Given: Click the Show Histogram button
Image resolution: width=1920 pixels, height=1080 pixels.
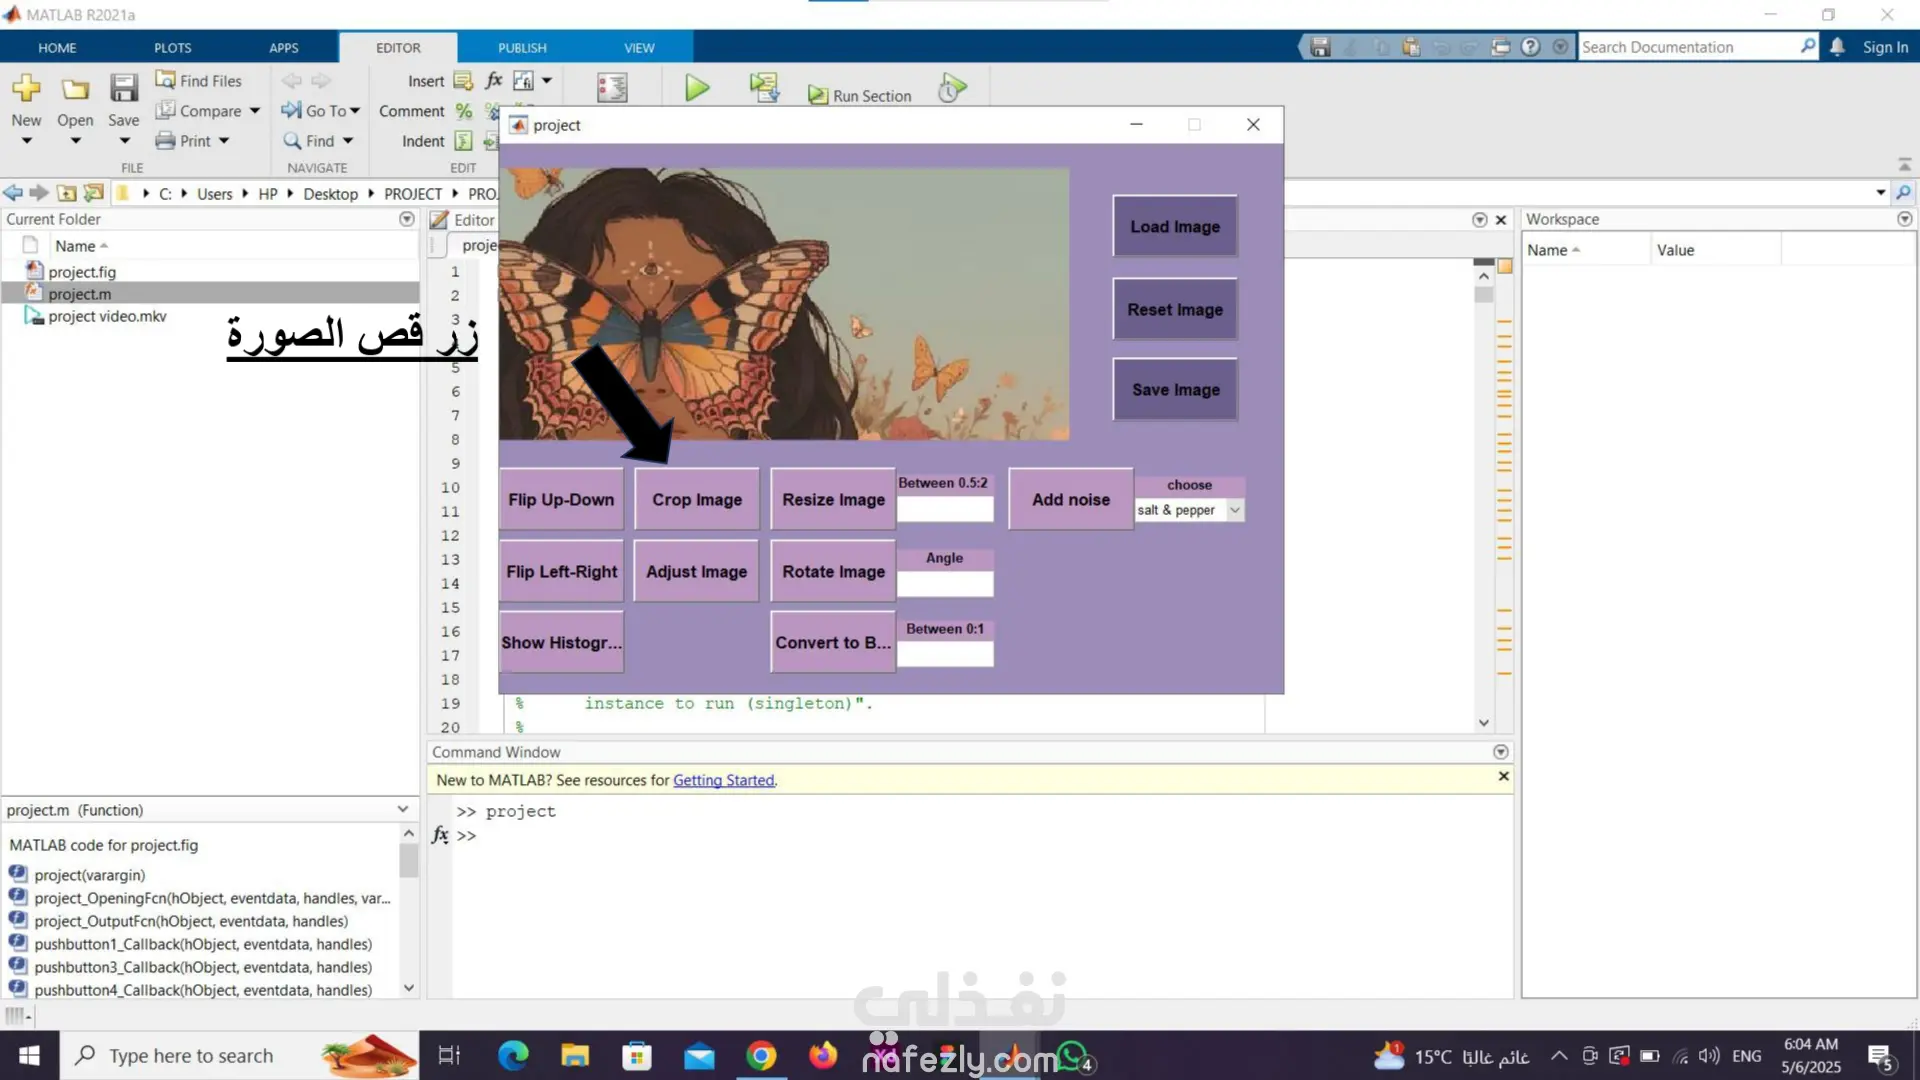Looking at the screenshot, I should (x=561, y=643).
